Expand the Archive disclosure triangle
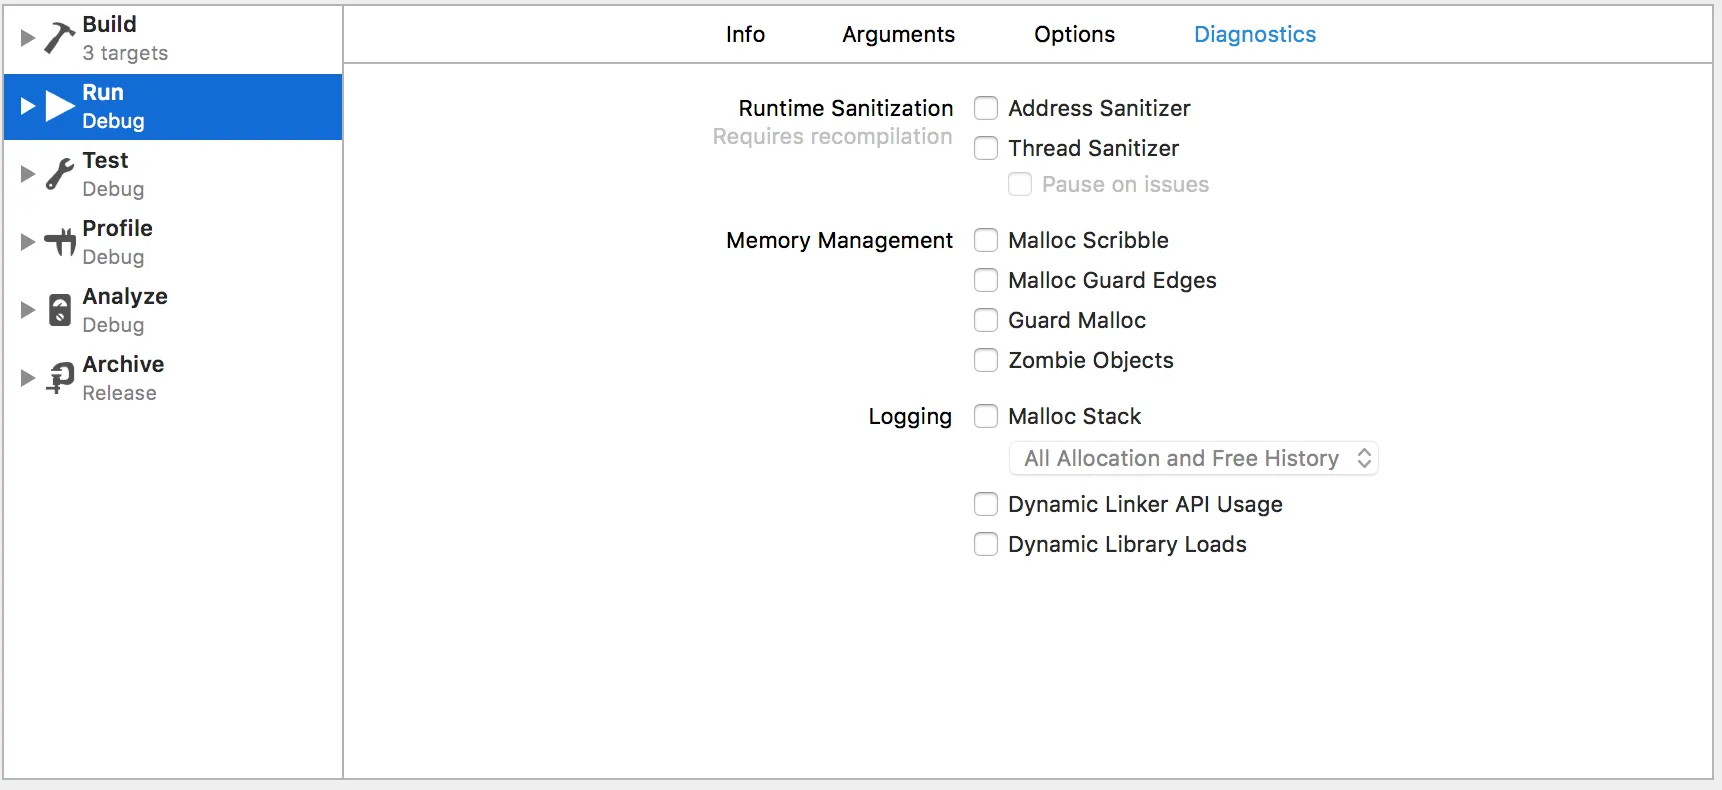This screenshot has height=790, width=1722. pyautogui.click(x=28, y=378)
